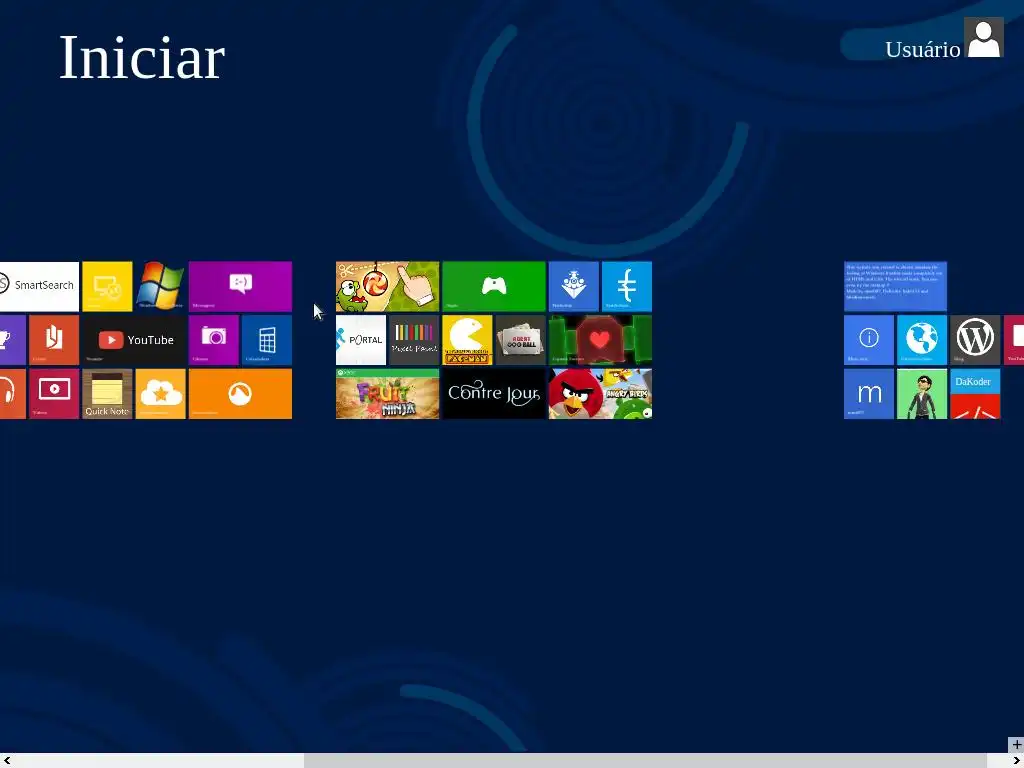Open the green tile with red heart
The height and width of the screenshot is (768, 1024).
pos(600,340)
